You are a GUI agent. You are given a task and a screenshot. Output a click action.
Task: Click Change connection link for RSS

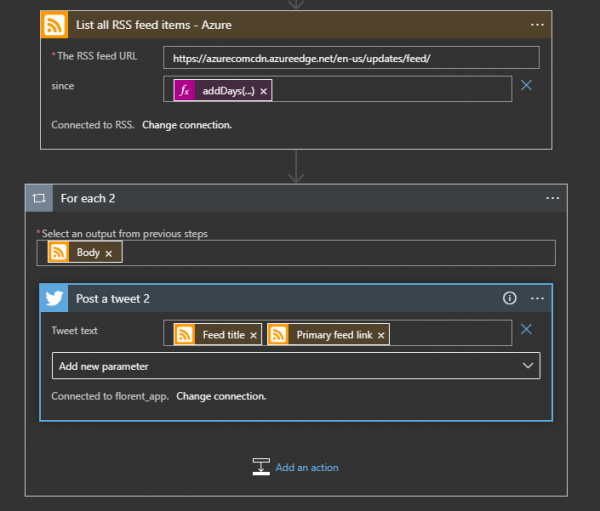click(x=187, y=125)
